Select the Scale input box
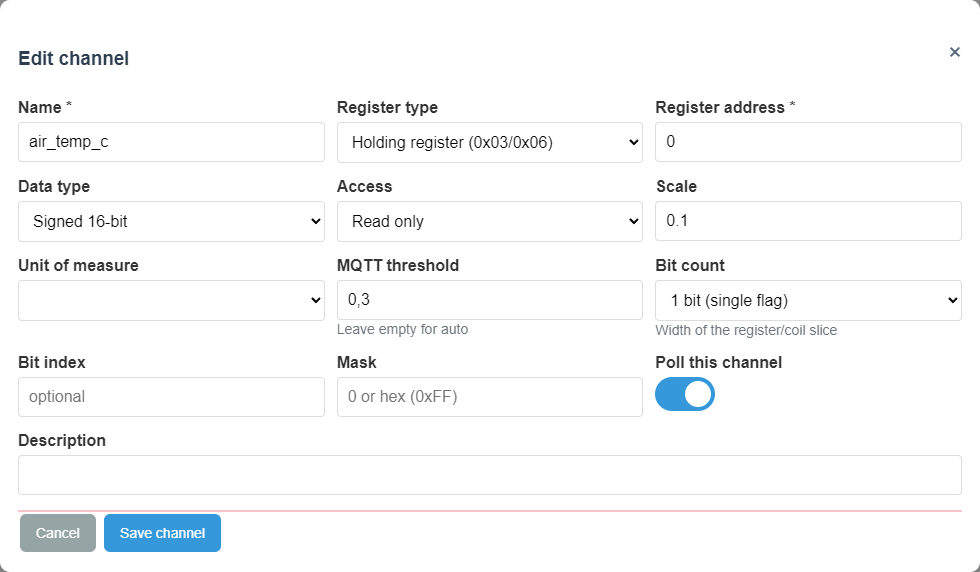The image size is (980, 572). 808,221
